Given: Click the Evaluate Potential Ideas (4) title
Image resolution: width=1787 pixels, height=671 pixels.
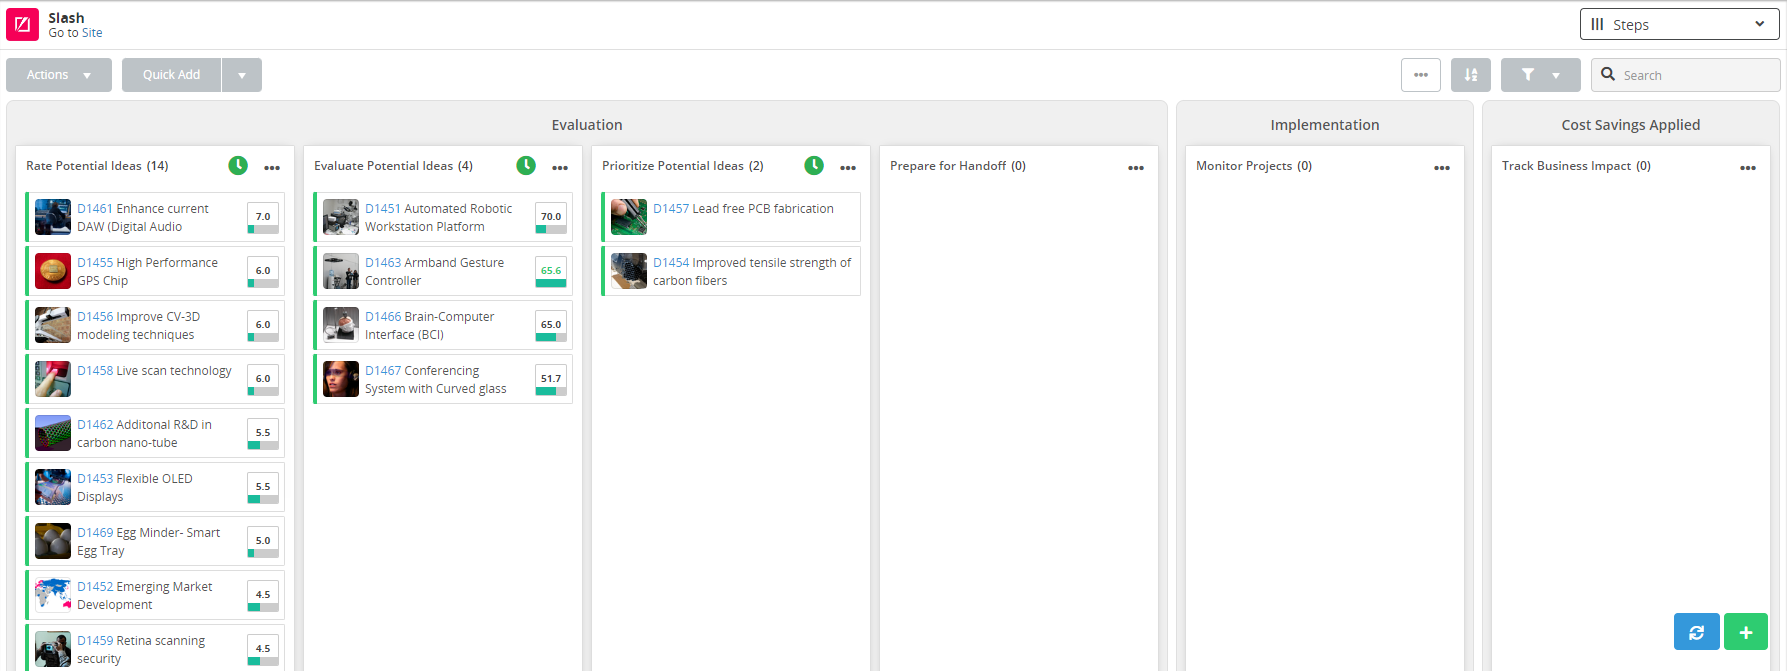Looking at the screenshot, I should (393, 166).
